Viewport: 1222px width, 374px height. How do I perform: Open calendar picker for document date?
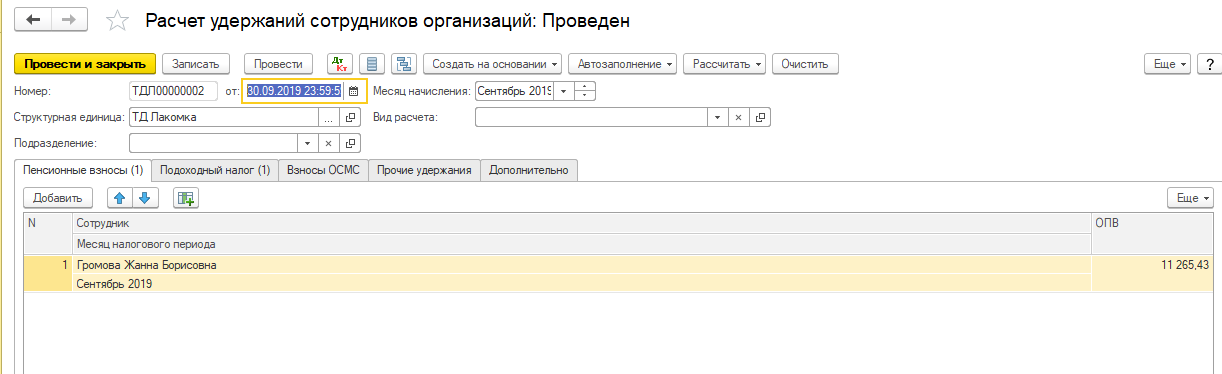pyautogui.click(x=352, y=91)
